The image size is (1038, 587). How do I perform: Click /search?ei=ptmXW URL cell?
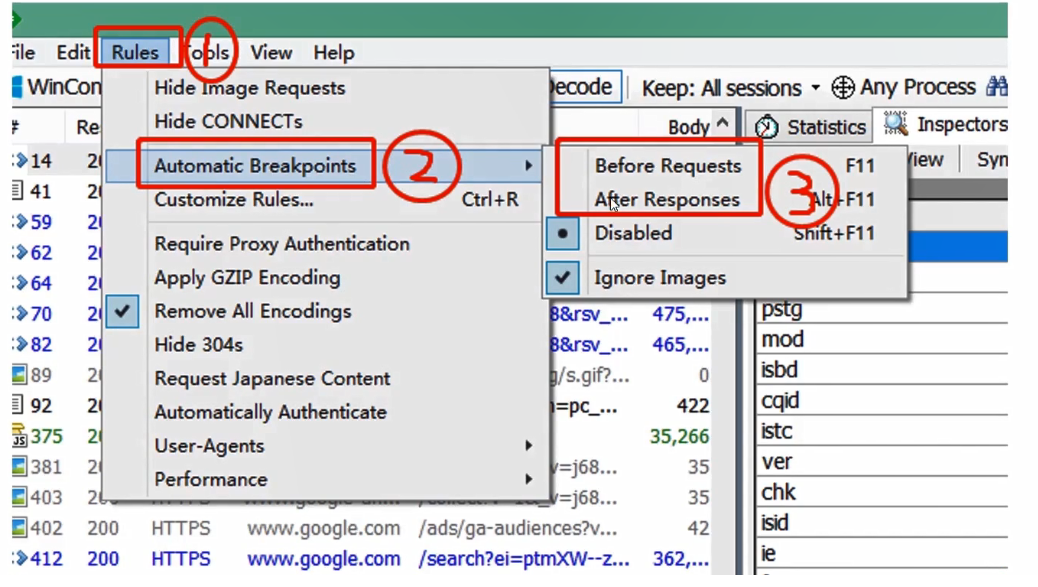pos(524,559)
